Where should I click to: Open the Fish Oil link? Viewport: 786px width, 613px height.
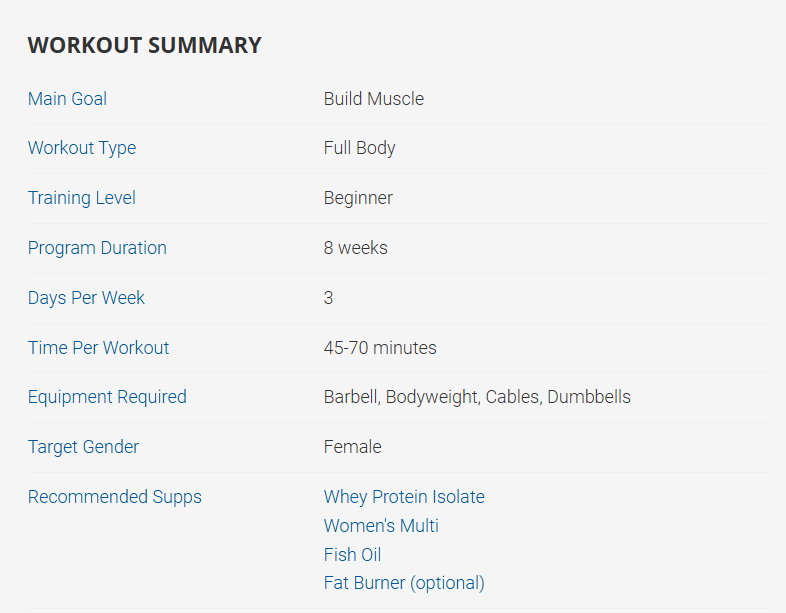pyautogui.click(x=352, y=555)
